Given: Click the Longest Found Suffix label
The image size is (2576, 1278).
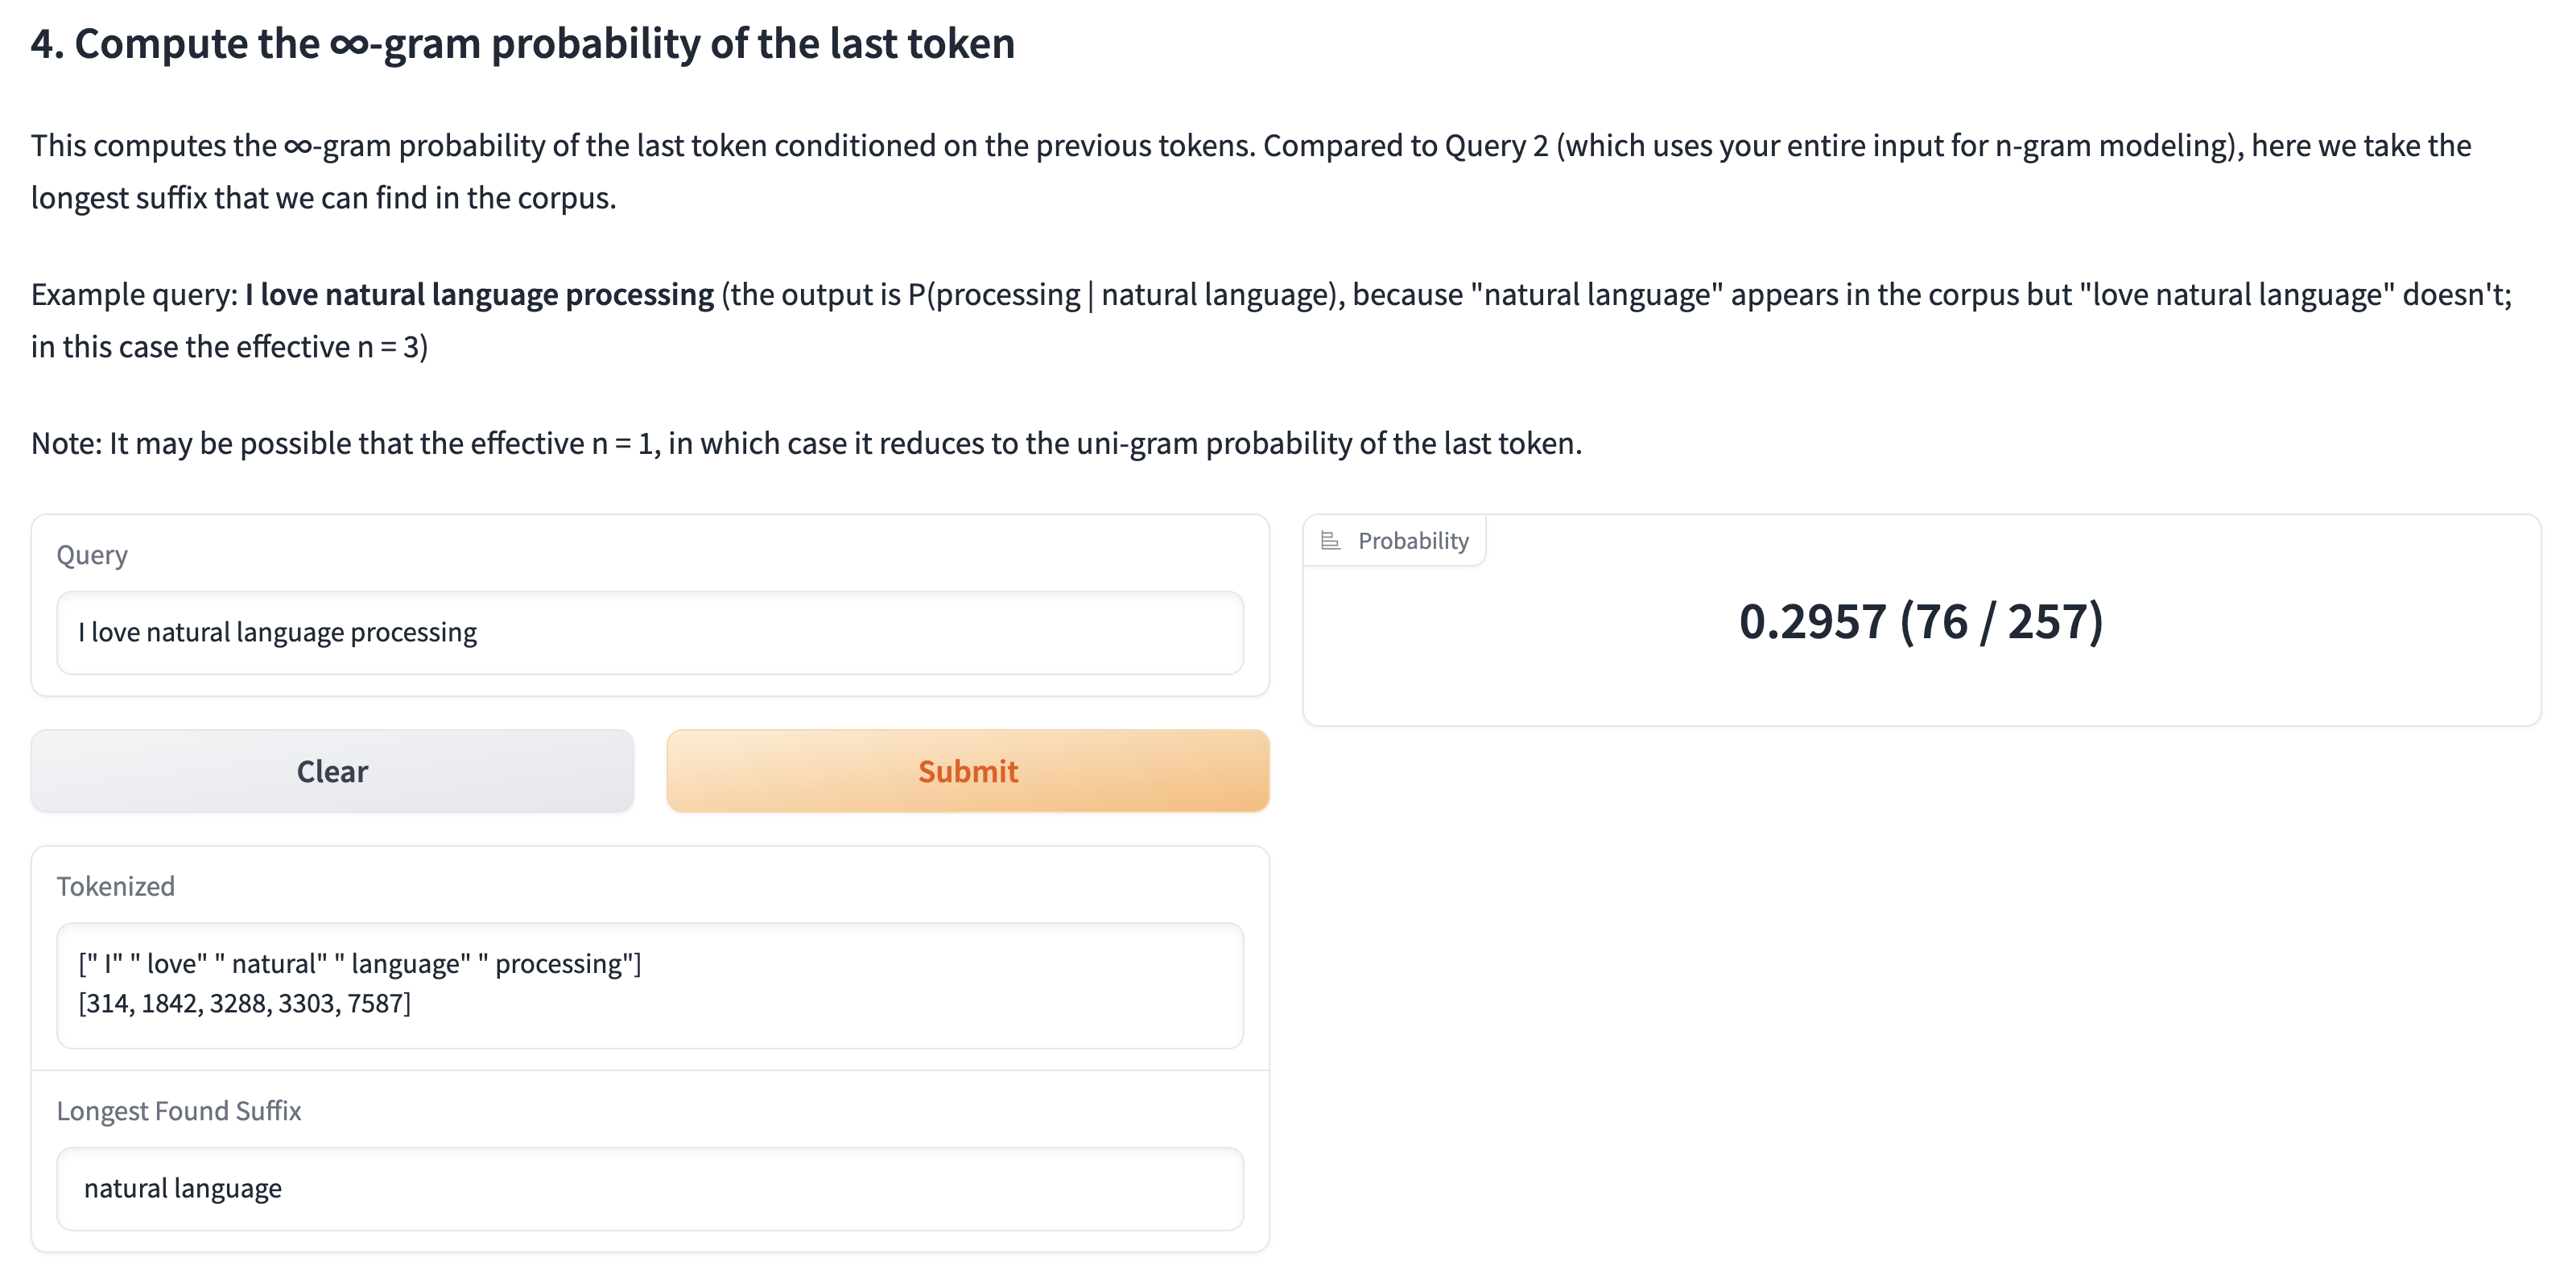Looking at the screenshot, I should [178, 1111].
